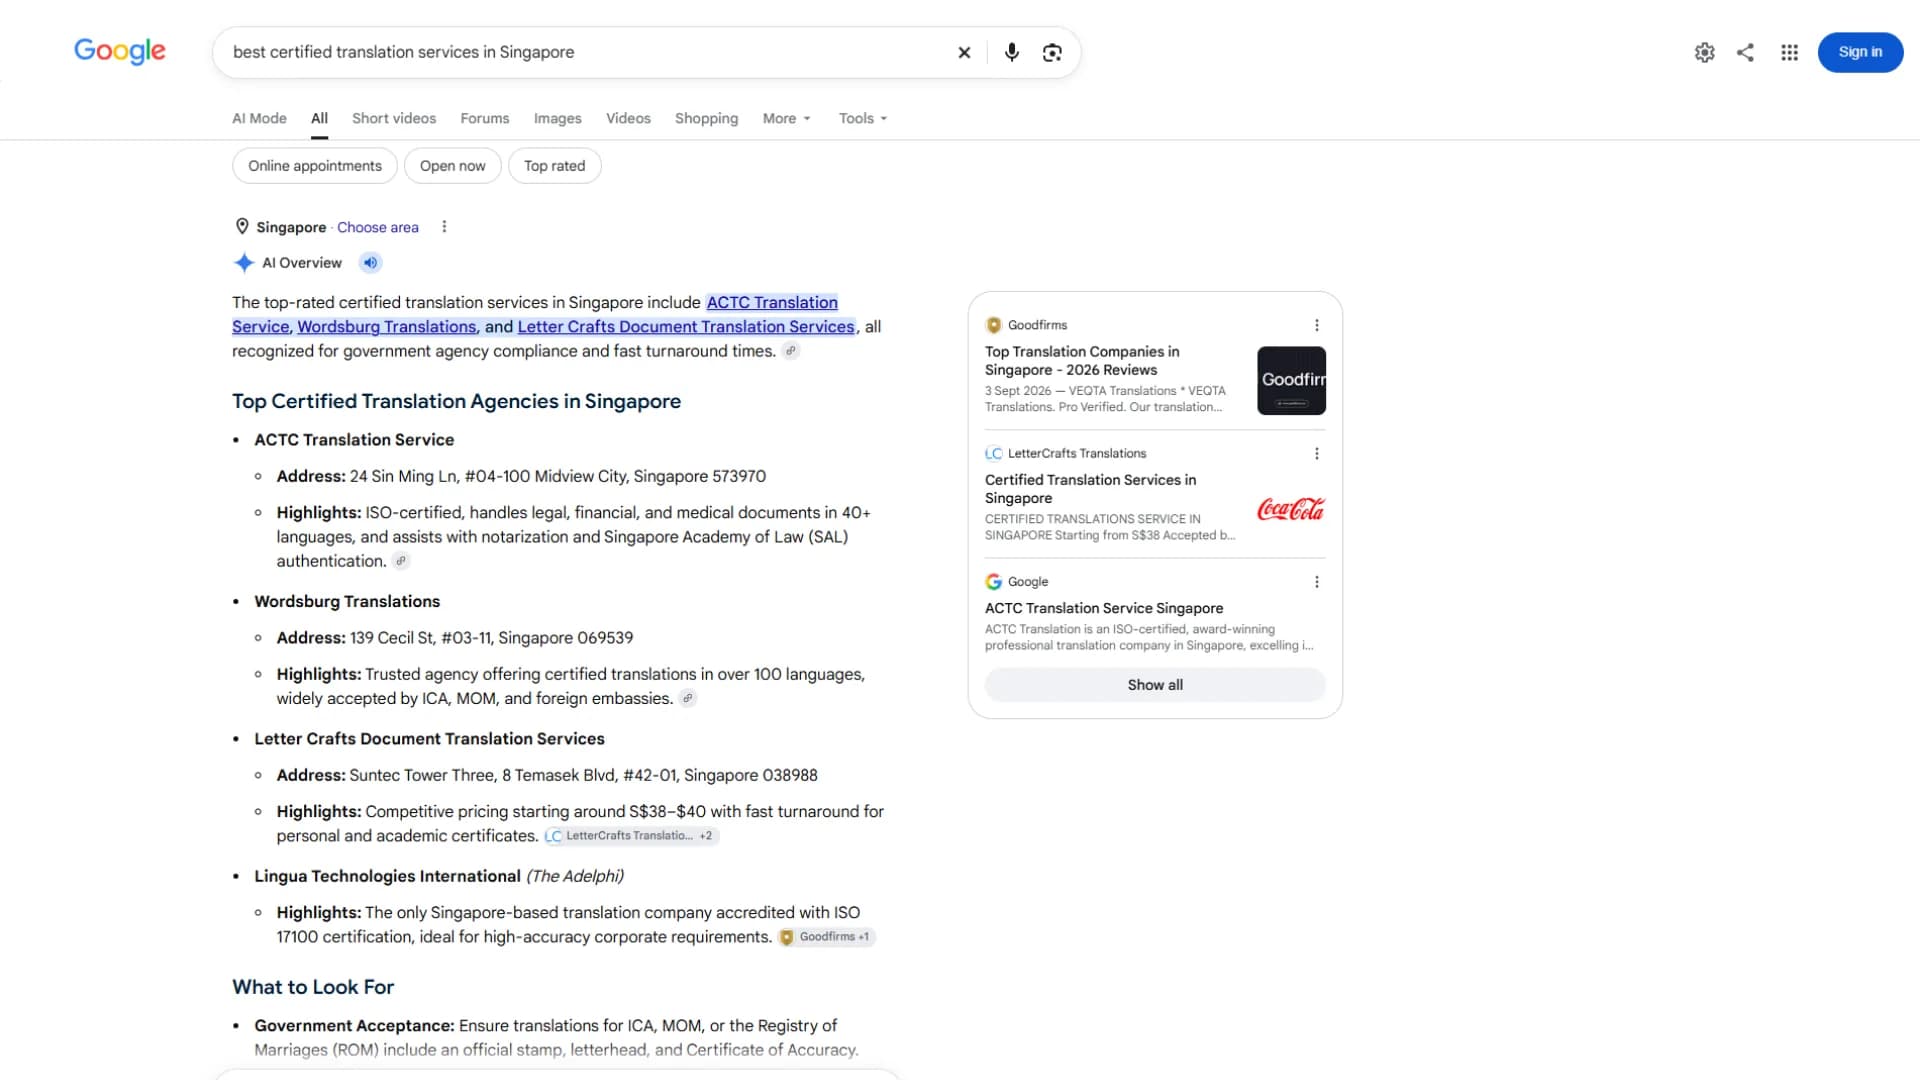
Task: Click the Goodfirms +1 source chip
Action: (826, 937)
